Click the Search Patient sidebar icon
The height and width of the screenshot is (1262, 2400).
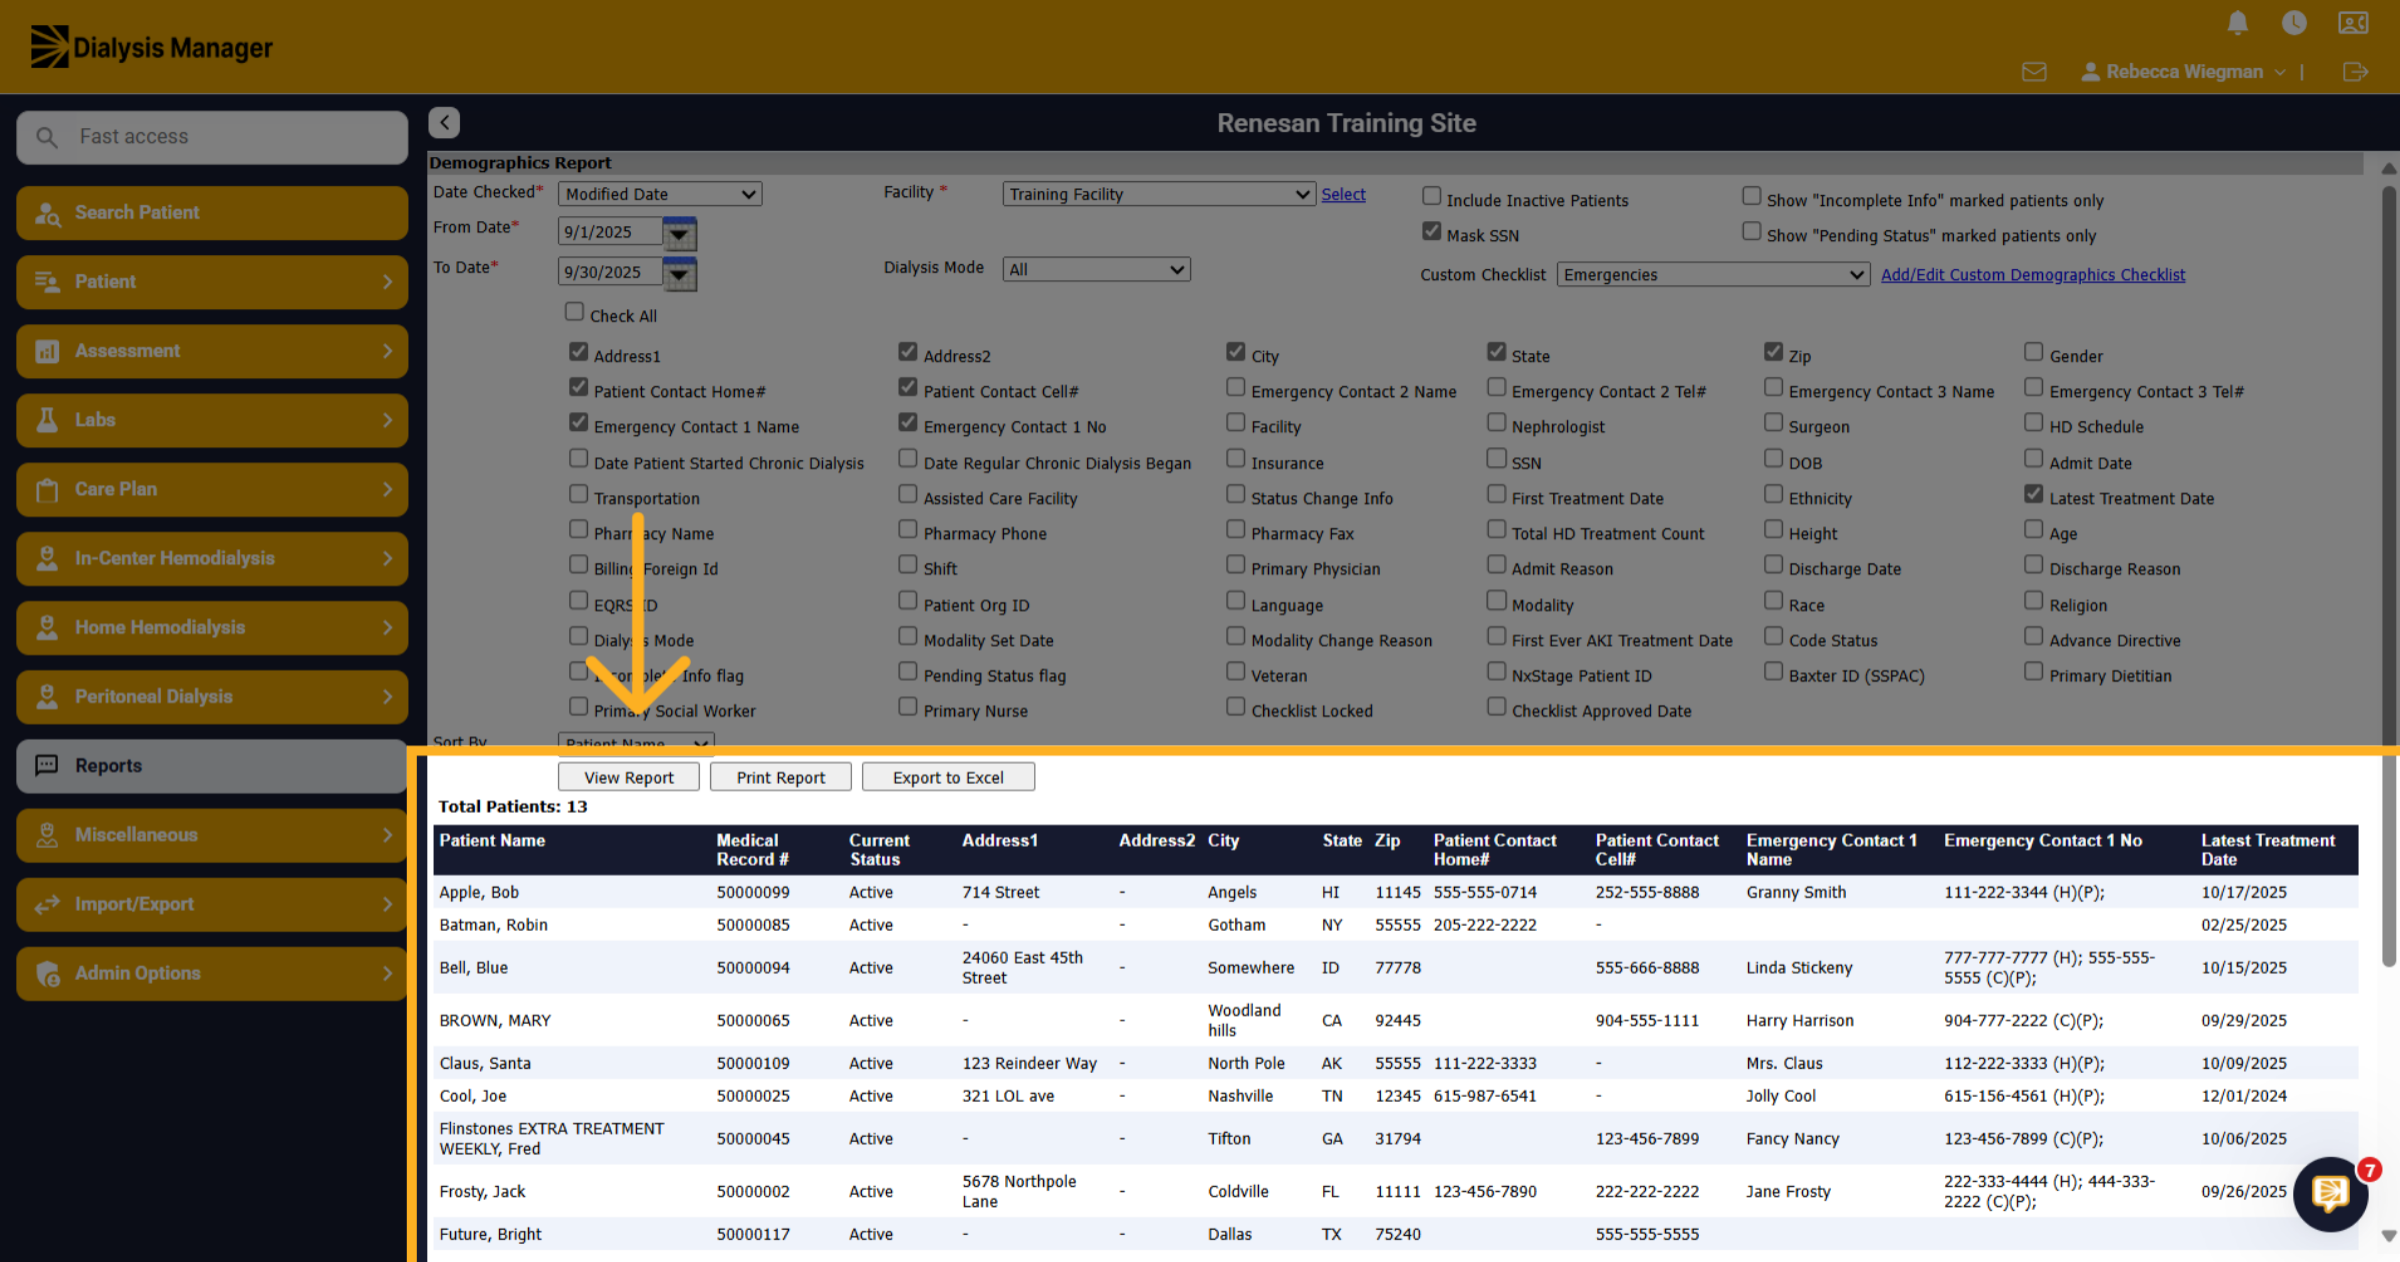click(47, 213)
